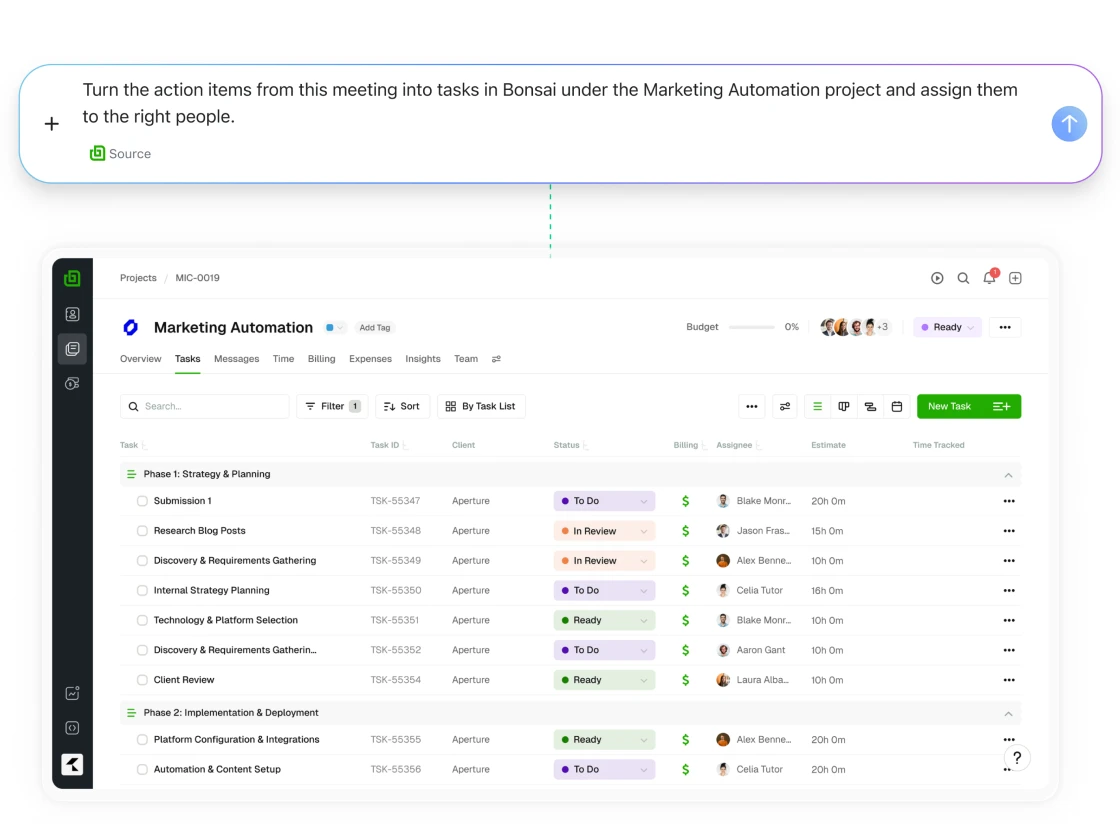Viewport: 1120px width, 840px height.
Task: Collapse Phase 2: Implementation & Deployment section
Action: point(1008,714)
